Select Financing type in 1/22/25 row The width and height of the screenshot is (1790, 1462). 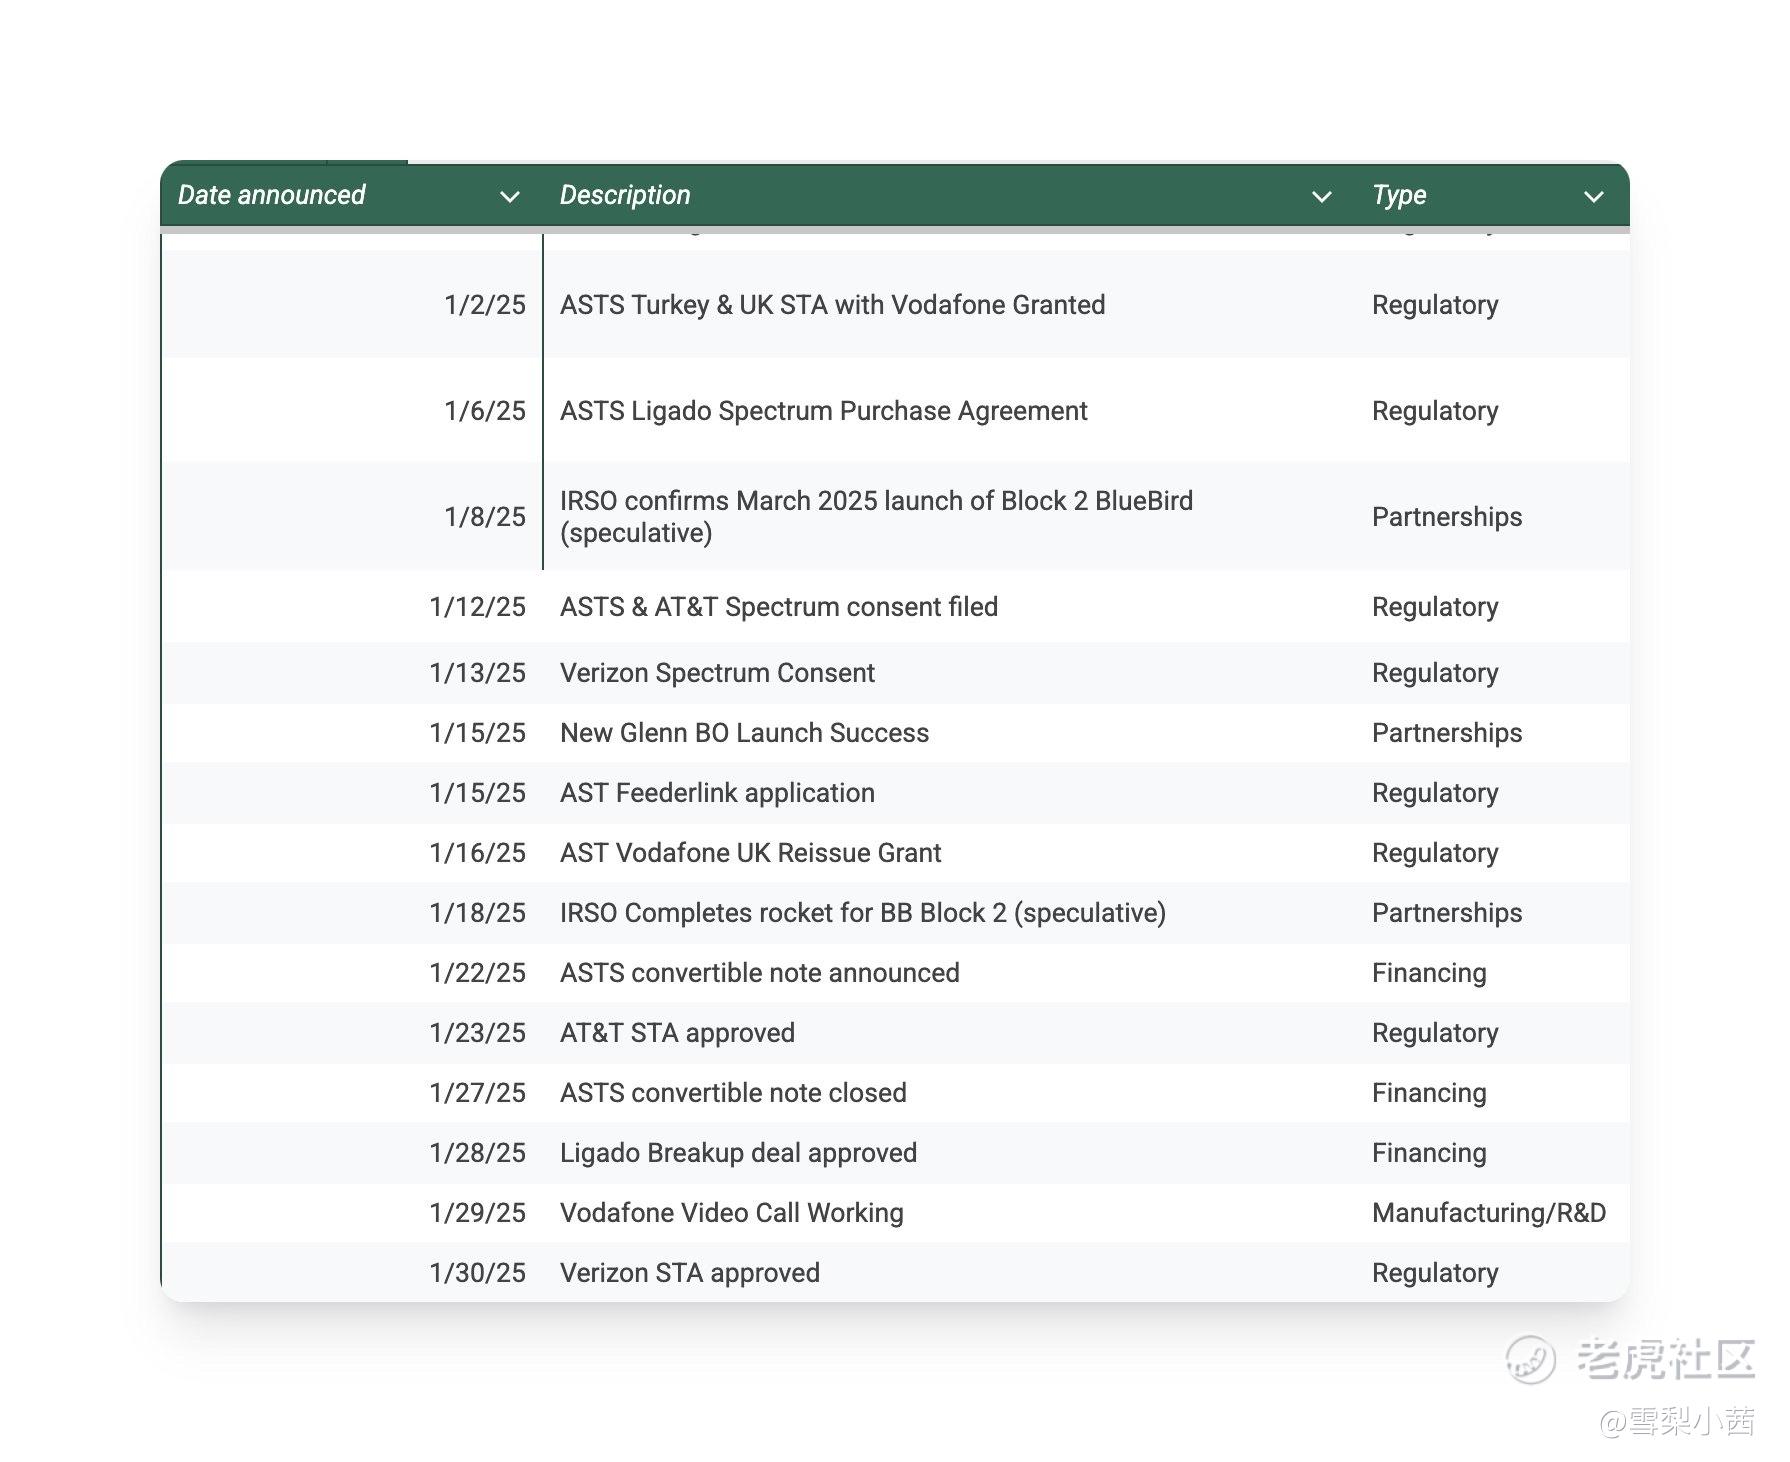click(1429, 973)
